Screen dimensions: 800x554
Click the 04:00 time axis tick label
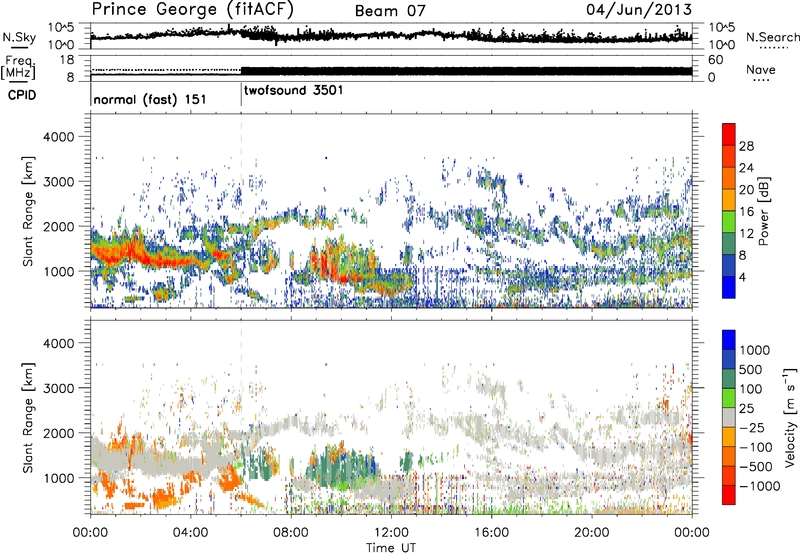(x=190, y=533)
